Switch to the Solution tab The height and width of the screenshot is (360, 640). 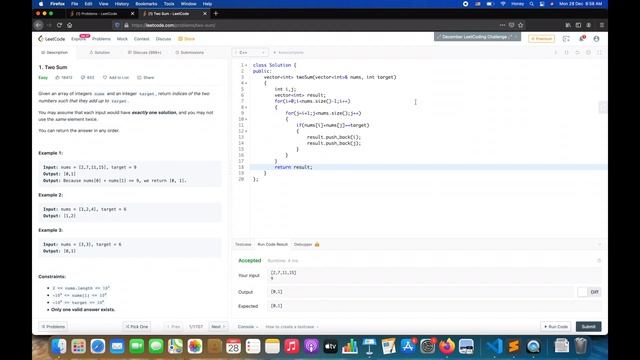point(99,53)
